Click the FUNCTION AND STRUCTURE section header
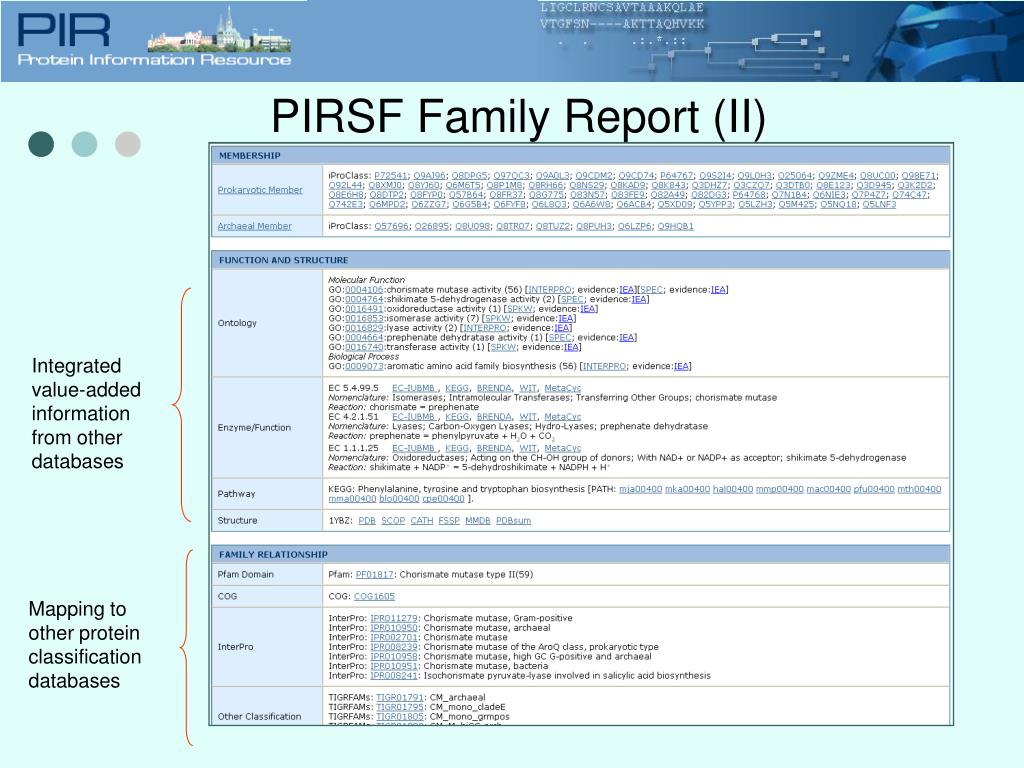 (x=581, y=260)
